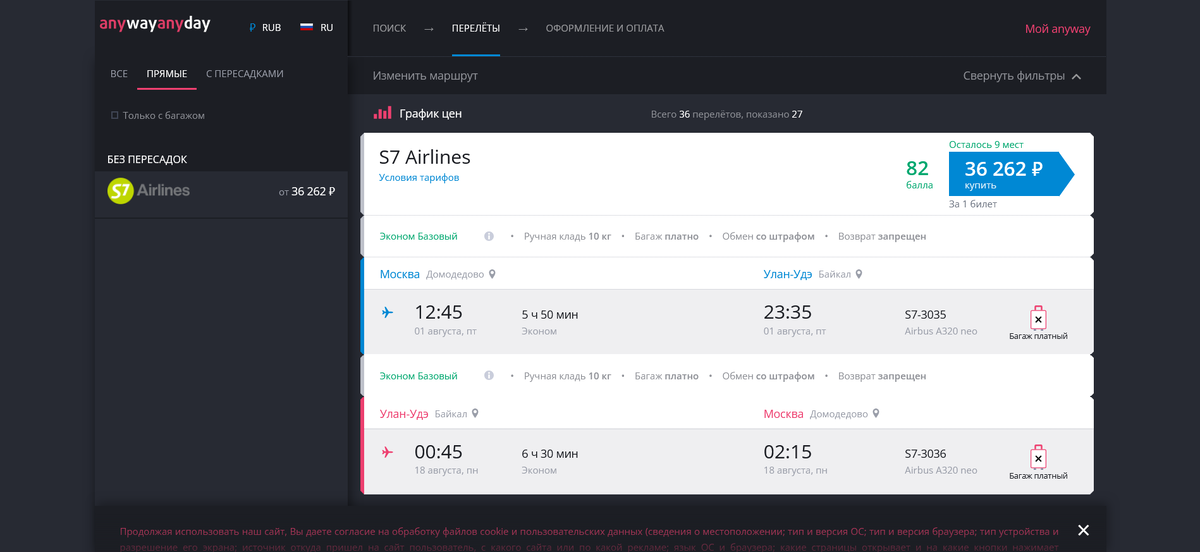Viewport: 1200px width, 552px height.
Task: Click the first Эконом Базовый fare label
Action: coord(418,237)
